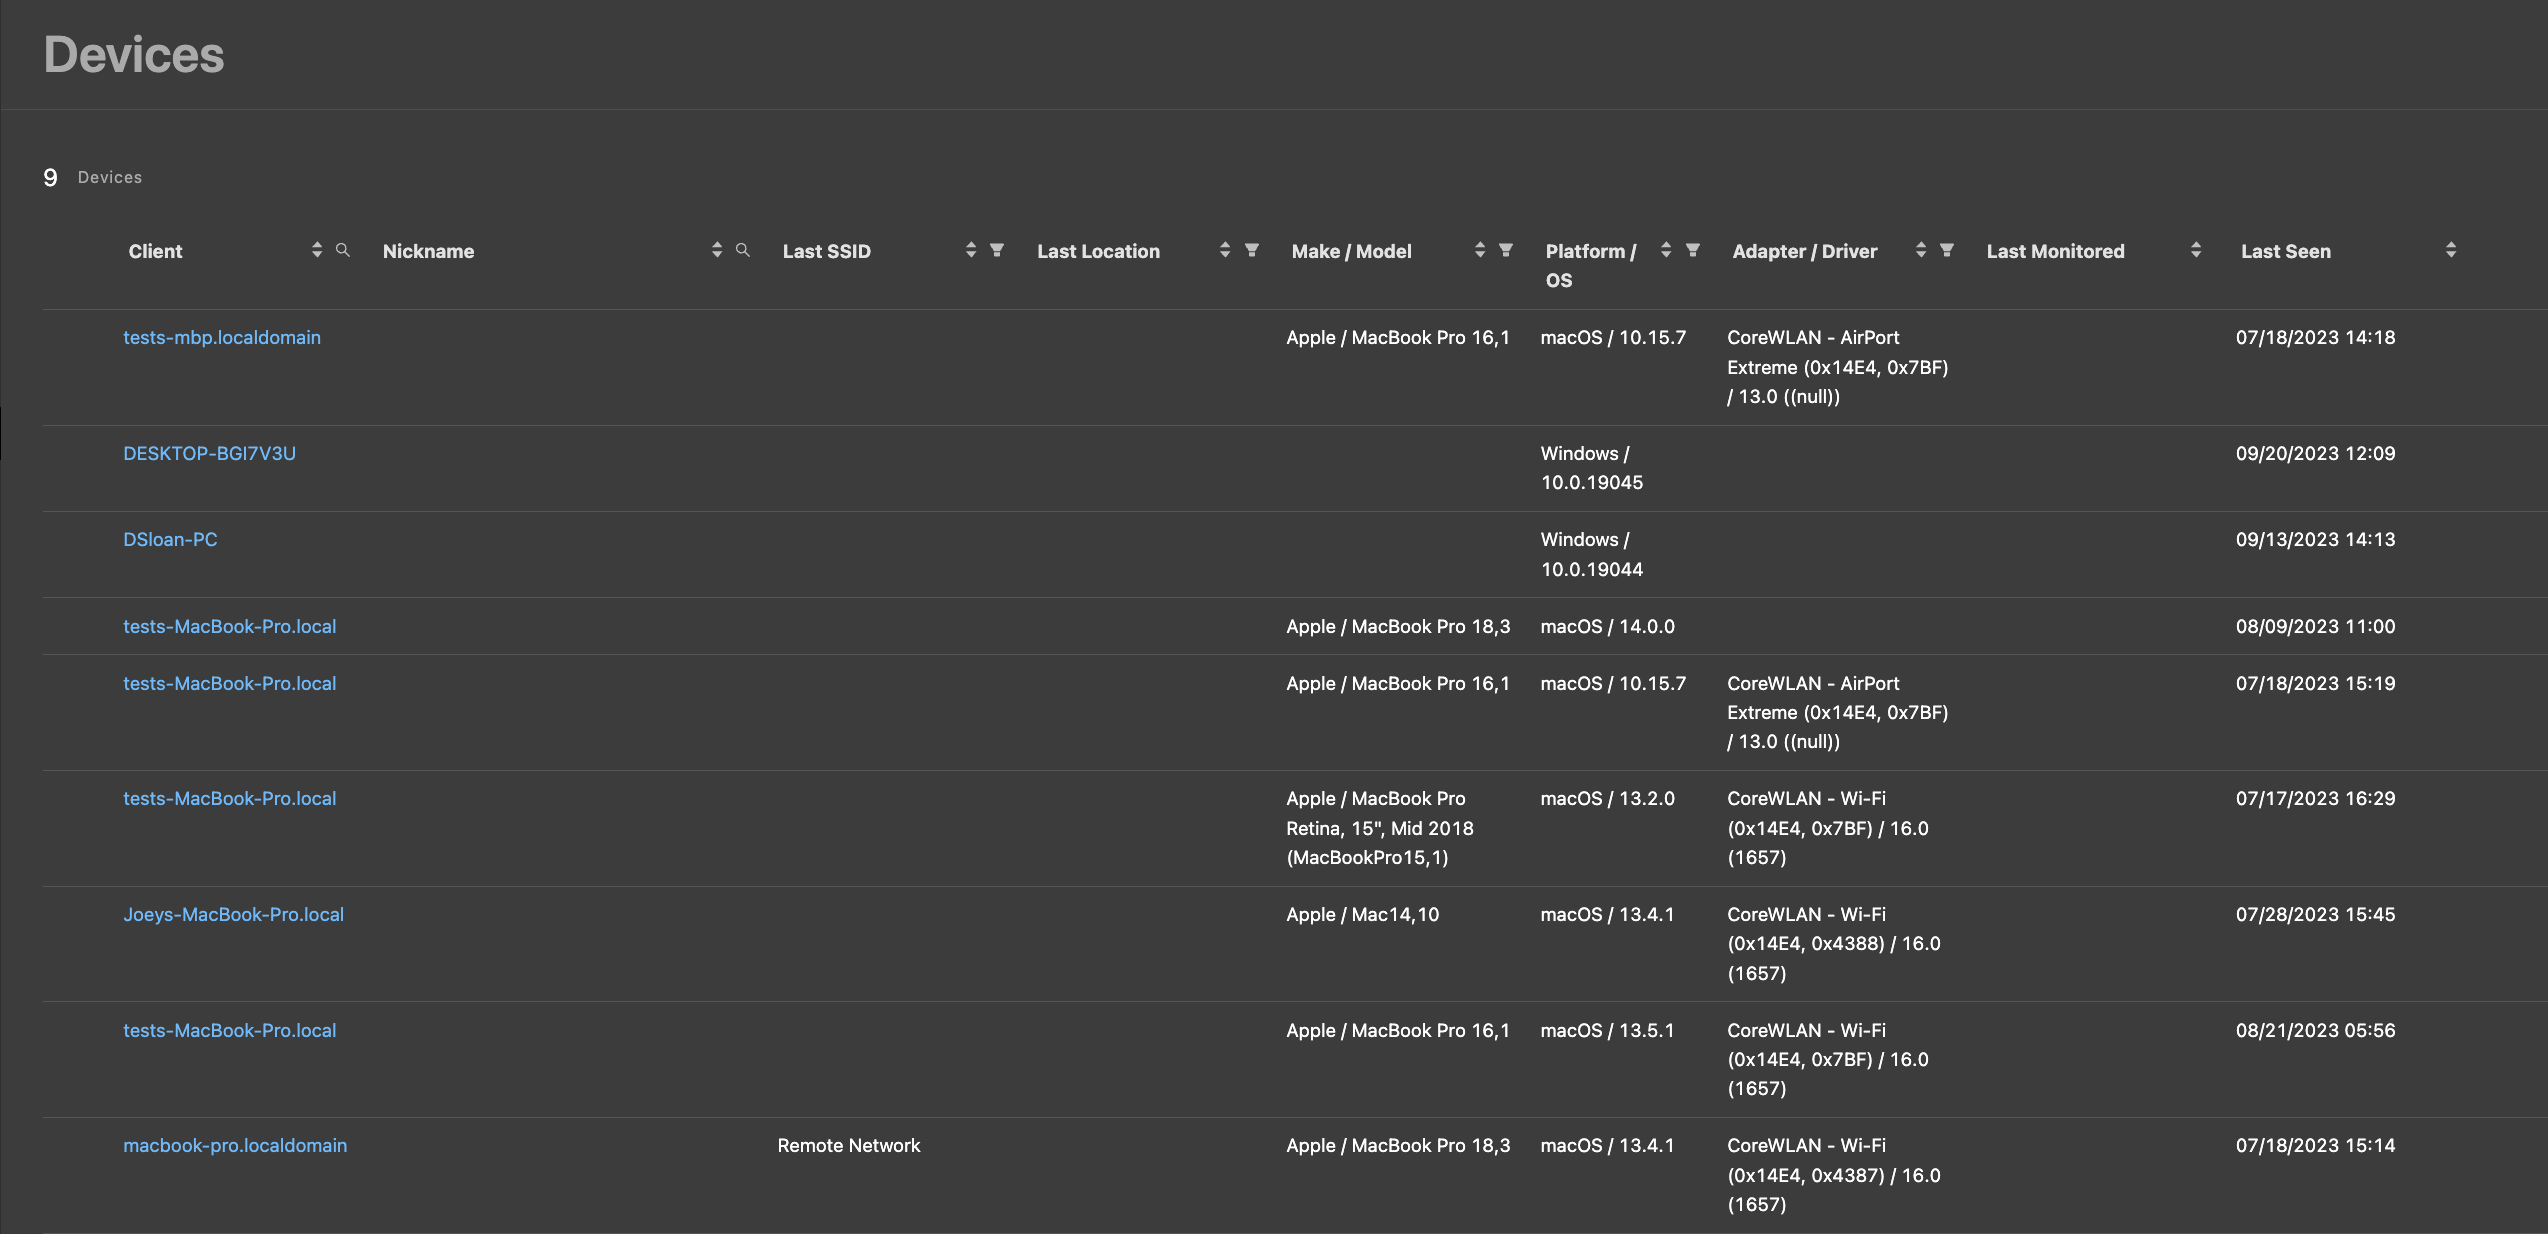This screenshot has width=2548, height=1234.
Task: Sort the table by Last Seen
Action: (2450, 250)
